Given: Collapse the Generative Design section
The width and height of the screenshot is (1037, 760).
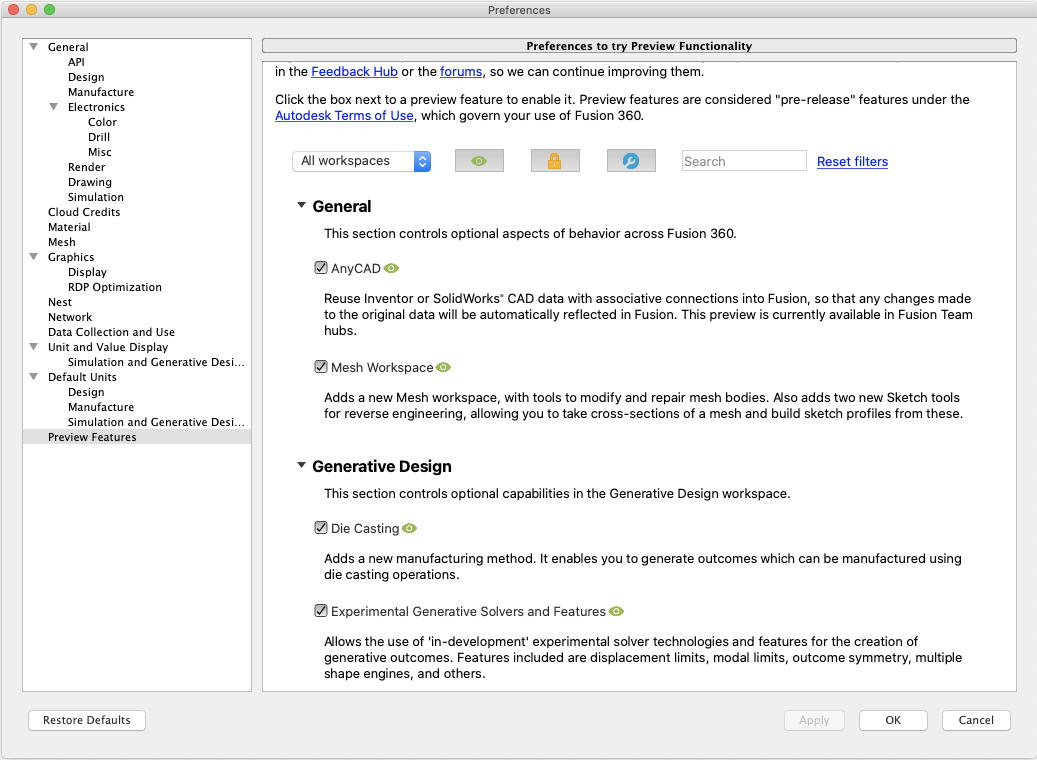Looking at the screenshot, I should tap(301, 466).
